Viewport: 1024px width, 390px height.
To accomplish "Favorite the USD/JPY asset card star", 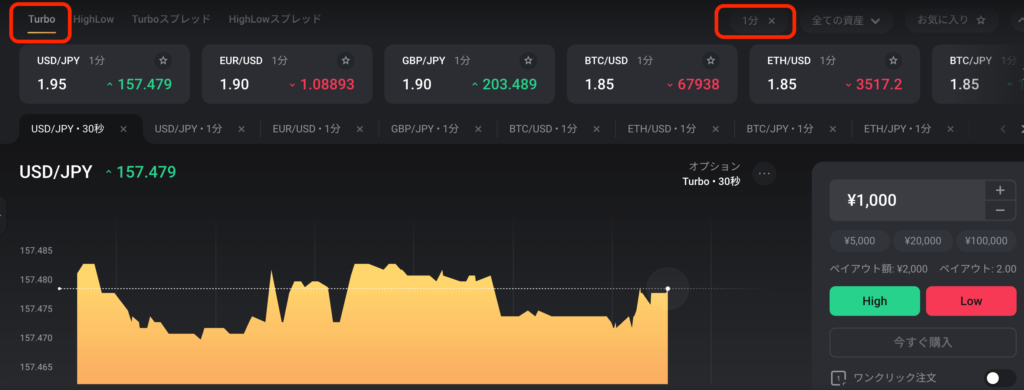I will click(163, 61).
